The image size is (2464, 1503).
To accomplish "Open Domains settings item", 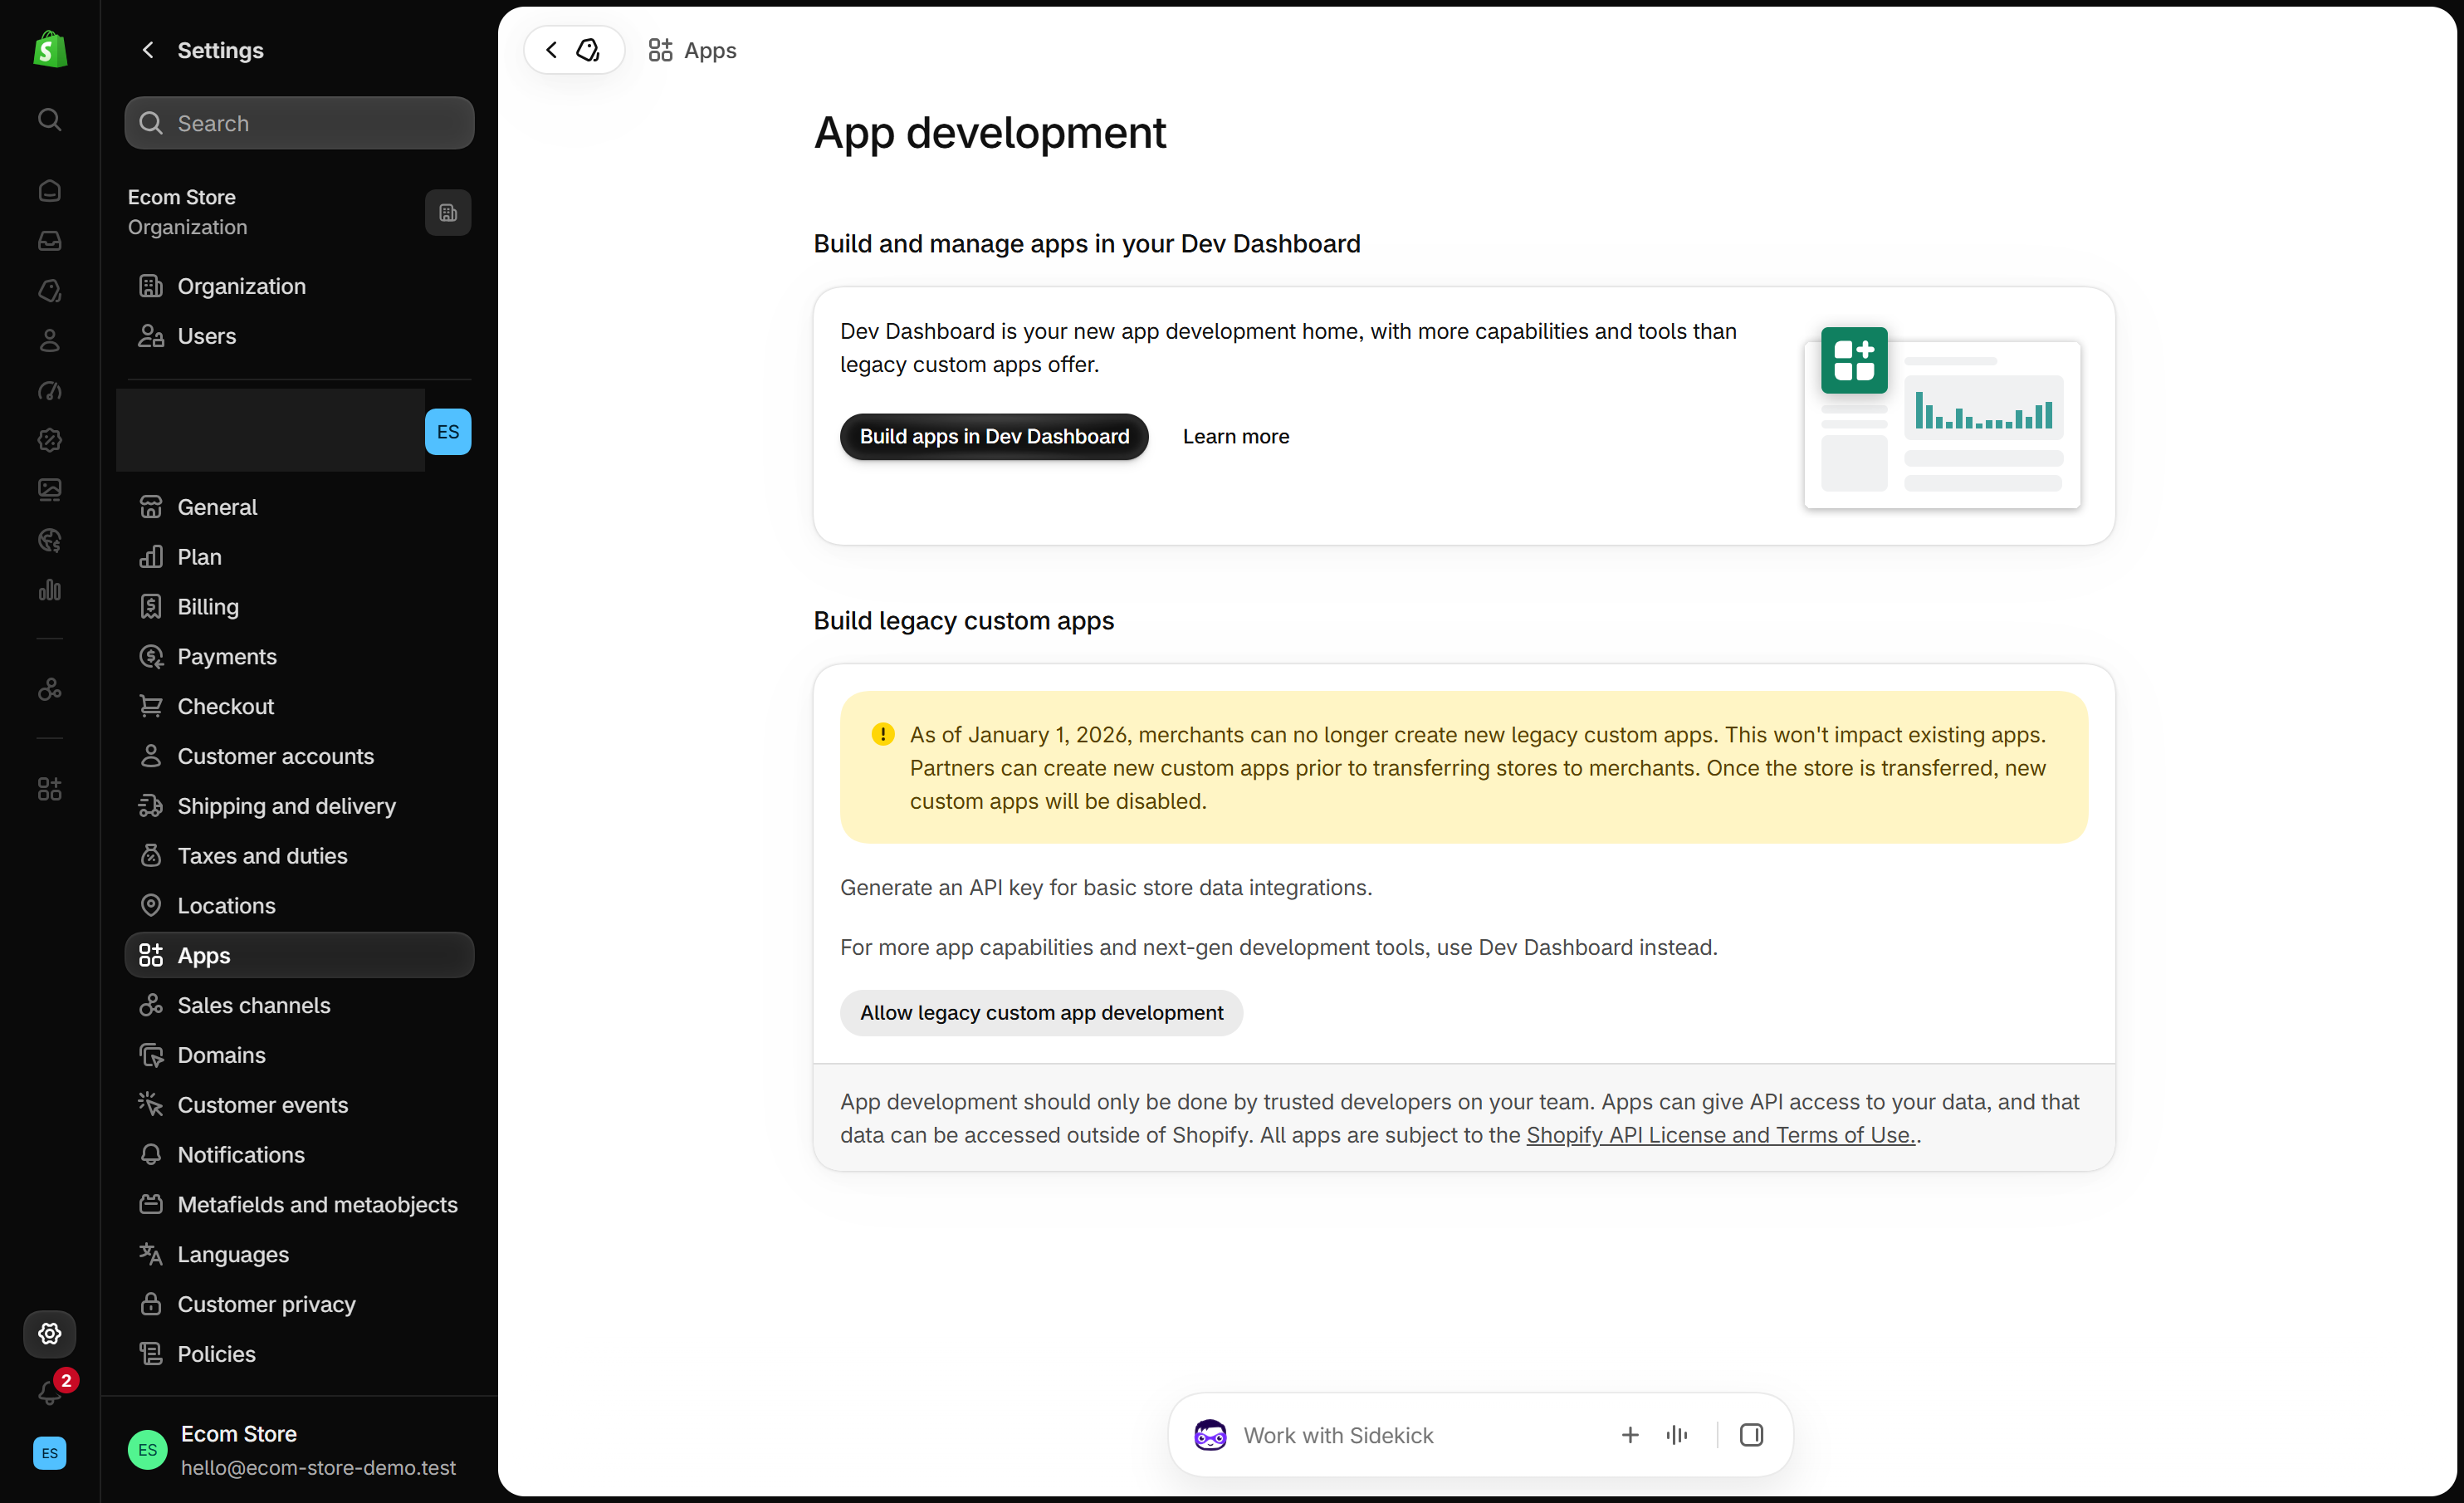I will click(299, 1055).
